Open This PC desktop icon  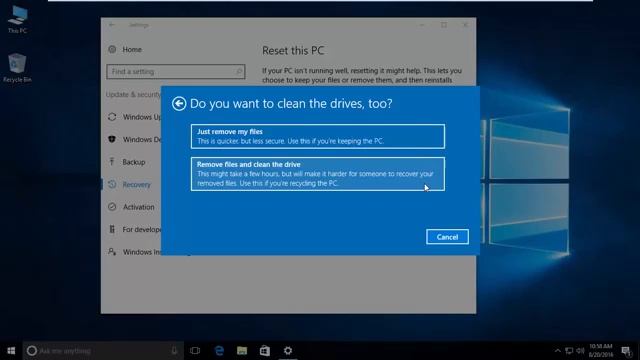coord(18,20)
